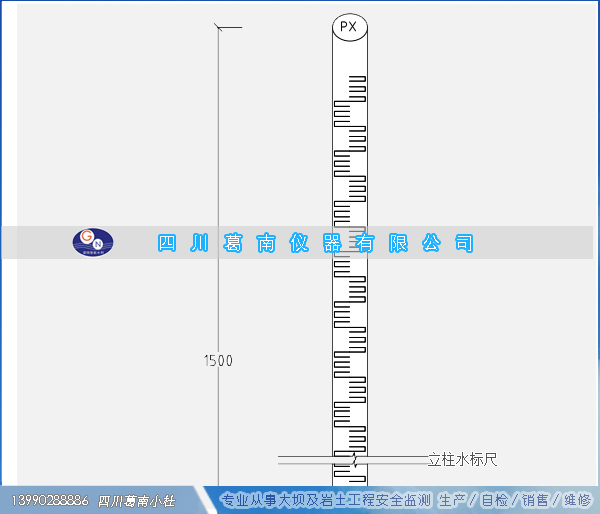Select the 1500 dimension text
Image resolution: width=600 pixels, height=514 pixels.
click(217, 361)
